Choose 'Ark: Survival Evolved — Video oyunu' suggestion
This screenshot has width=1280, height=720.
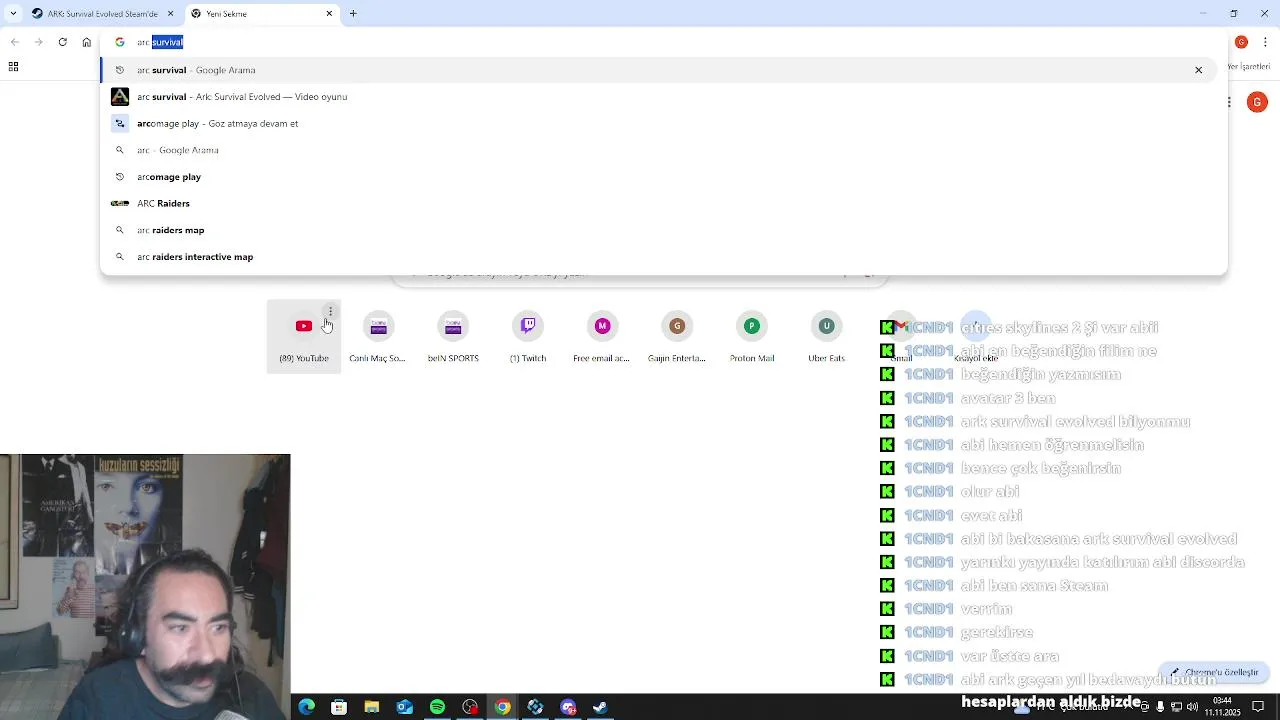[x=660, y=97]
